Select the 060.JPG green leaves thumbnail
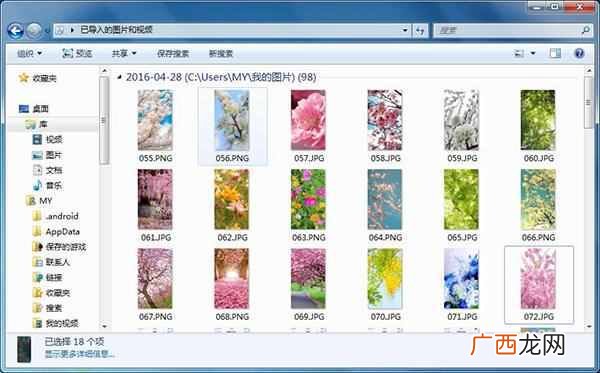Viewport: 600px width, 373px height. pos(538,120)
